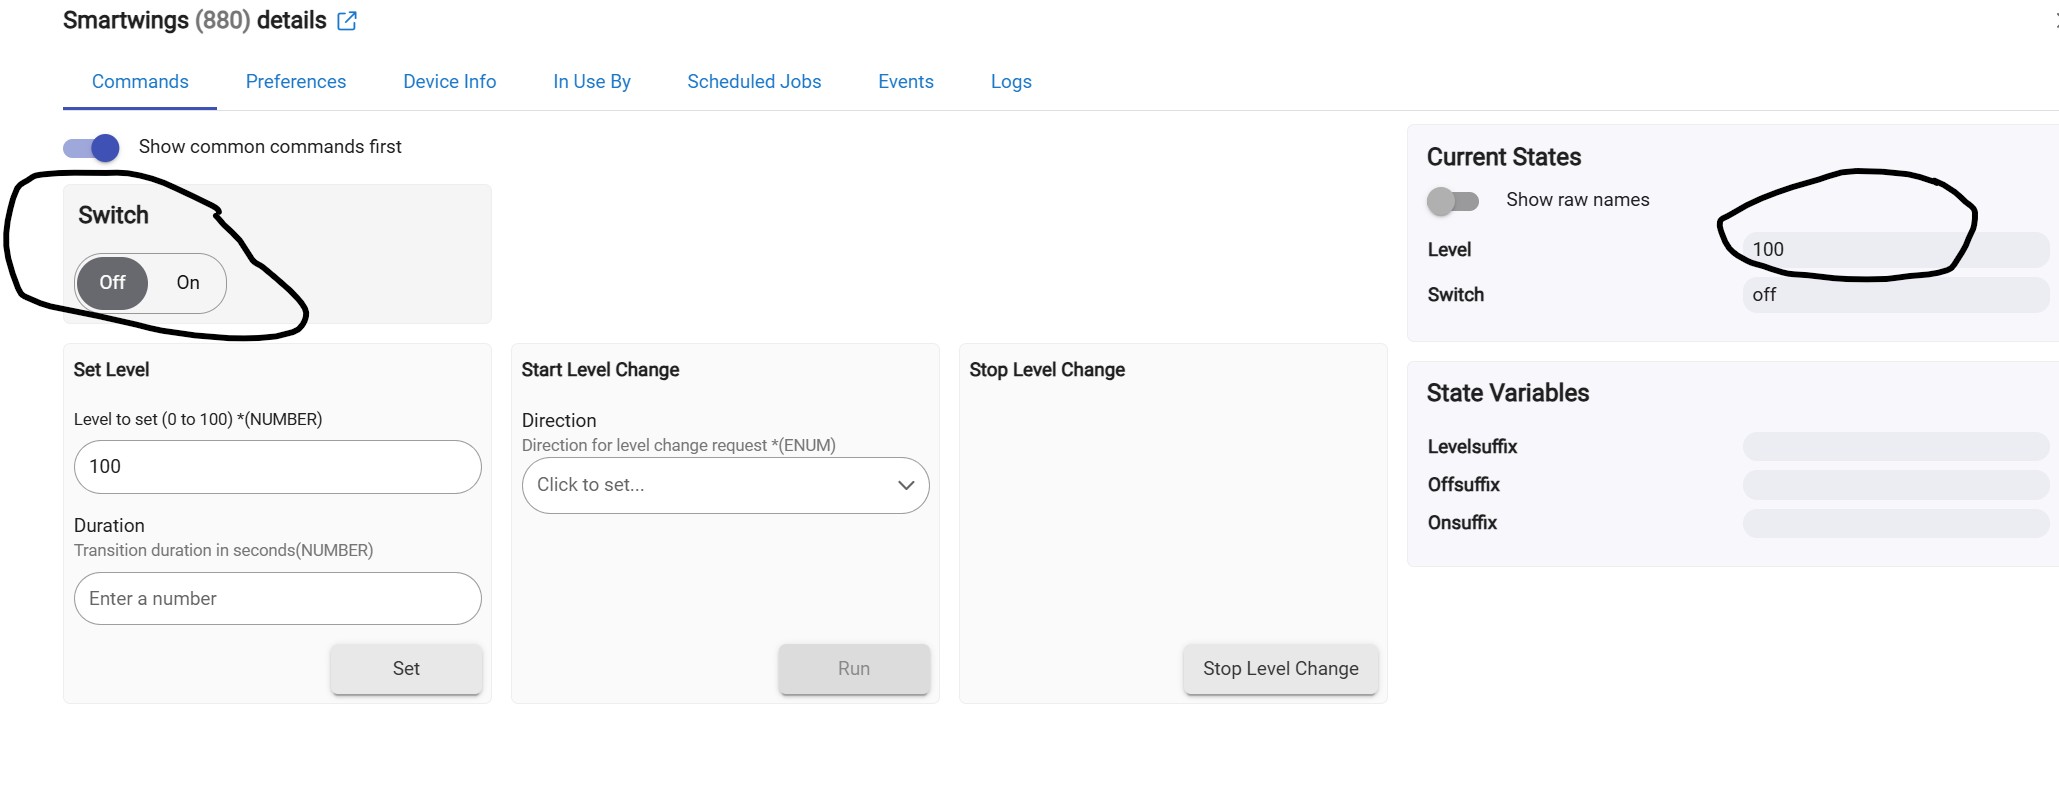Show the Logs tab
Image resolution: width=2059 pixels, height=799 pixels.
coord(1010,82)
